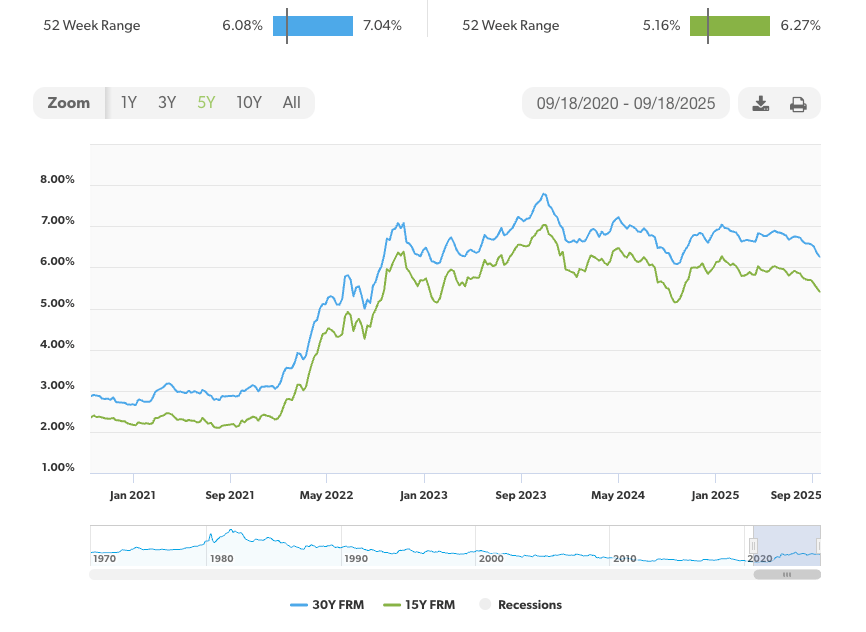Toggle the 15Y FRM series label
This screenshot has width=866, height=632.
pyautogui.click(x=431, y=605)
